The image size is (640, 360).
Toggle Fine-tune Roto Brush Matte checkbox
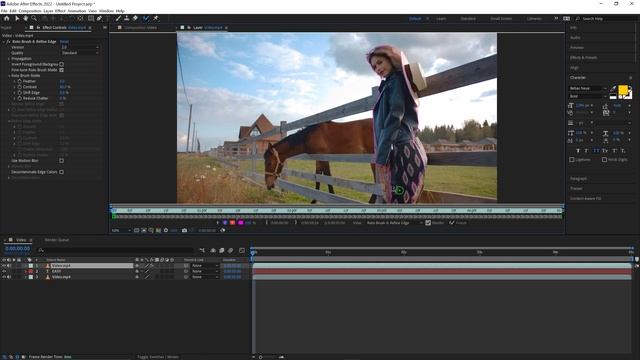coord(62,70)
